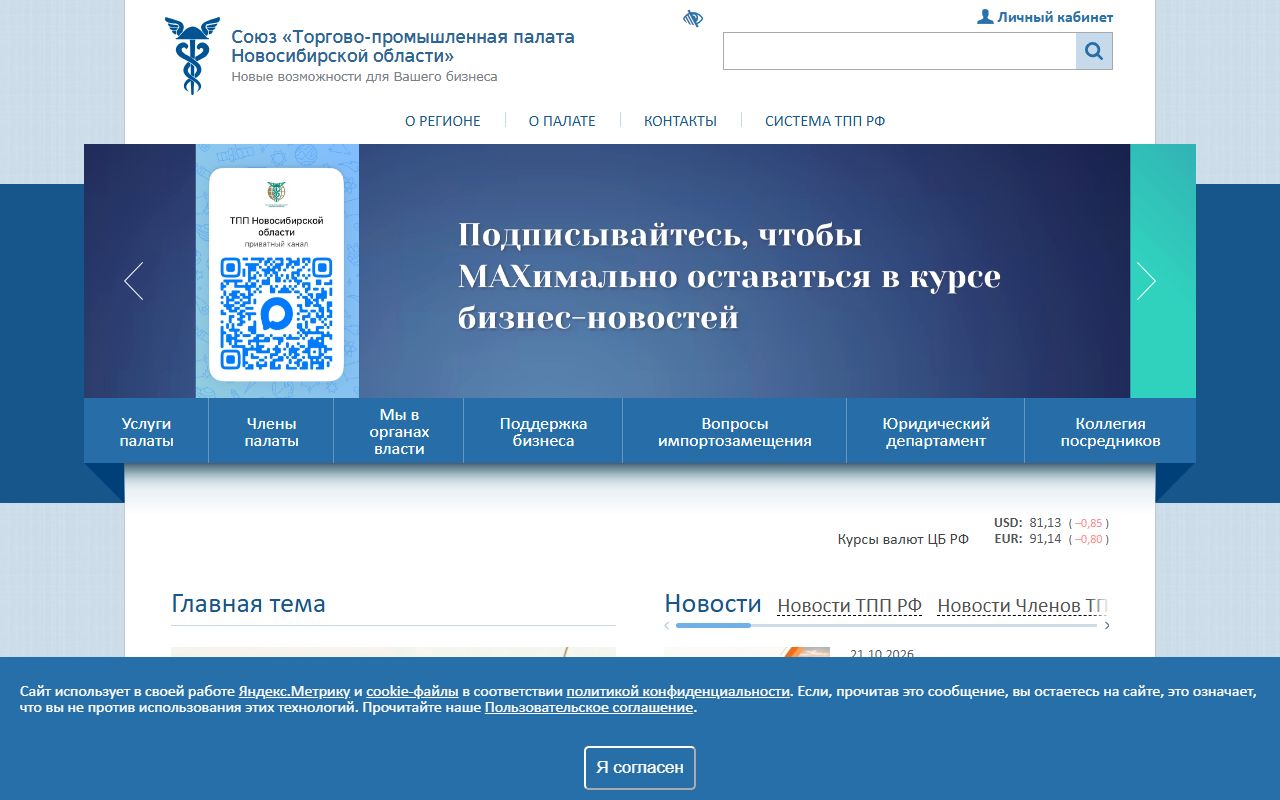Accept cookies with Я согласен button
1280x800 pixels.
640,768
